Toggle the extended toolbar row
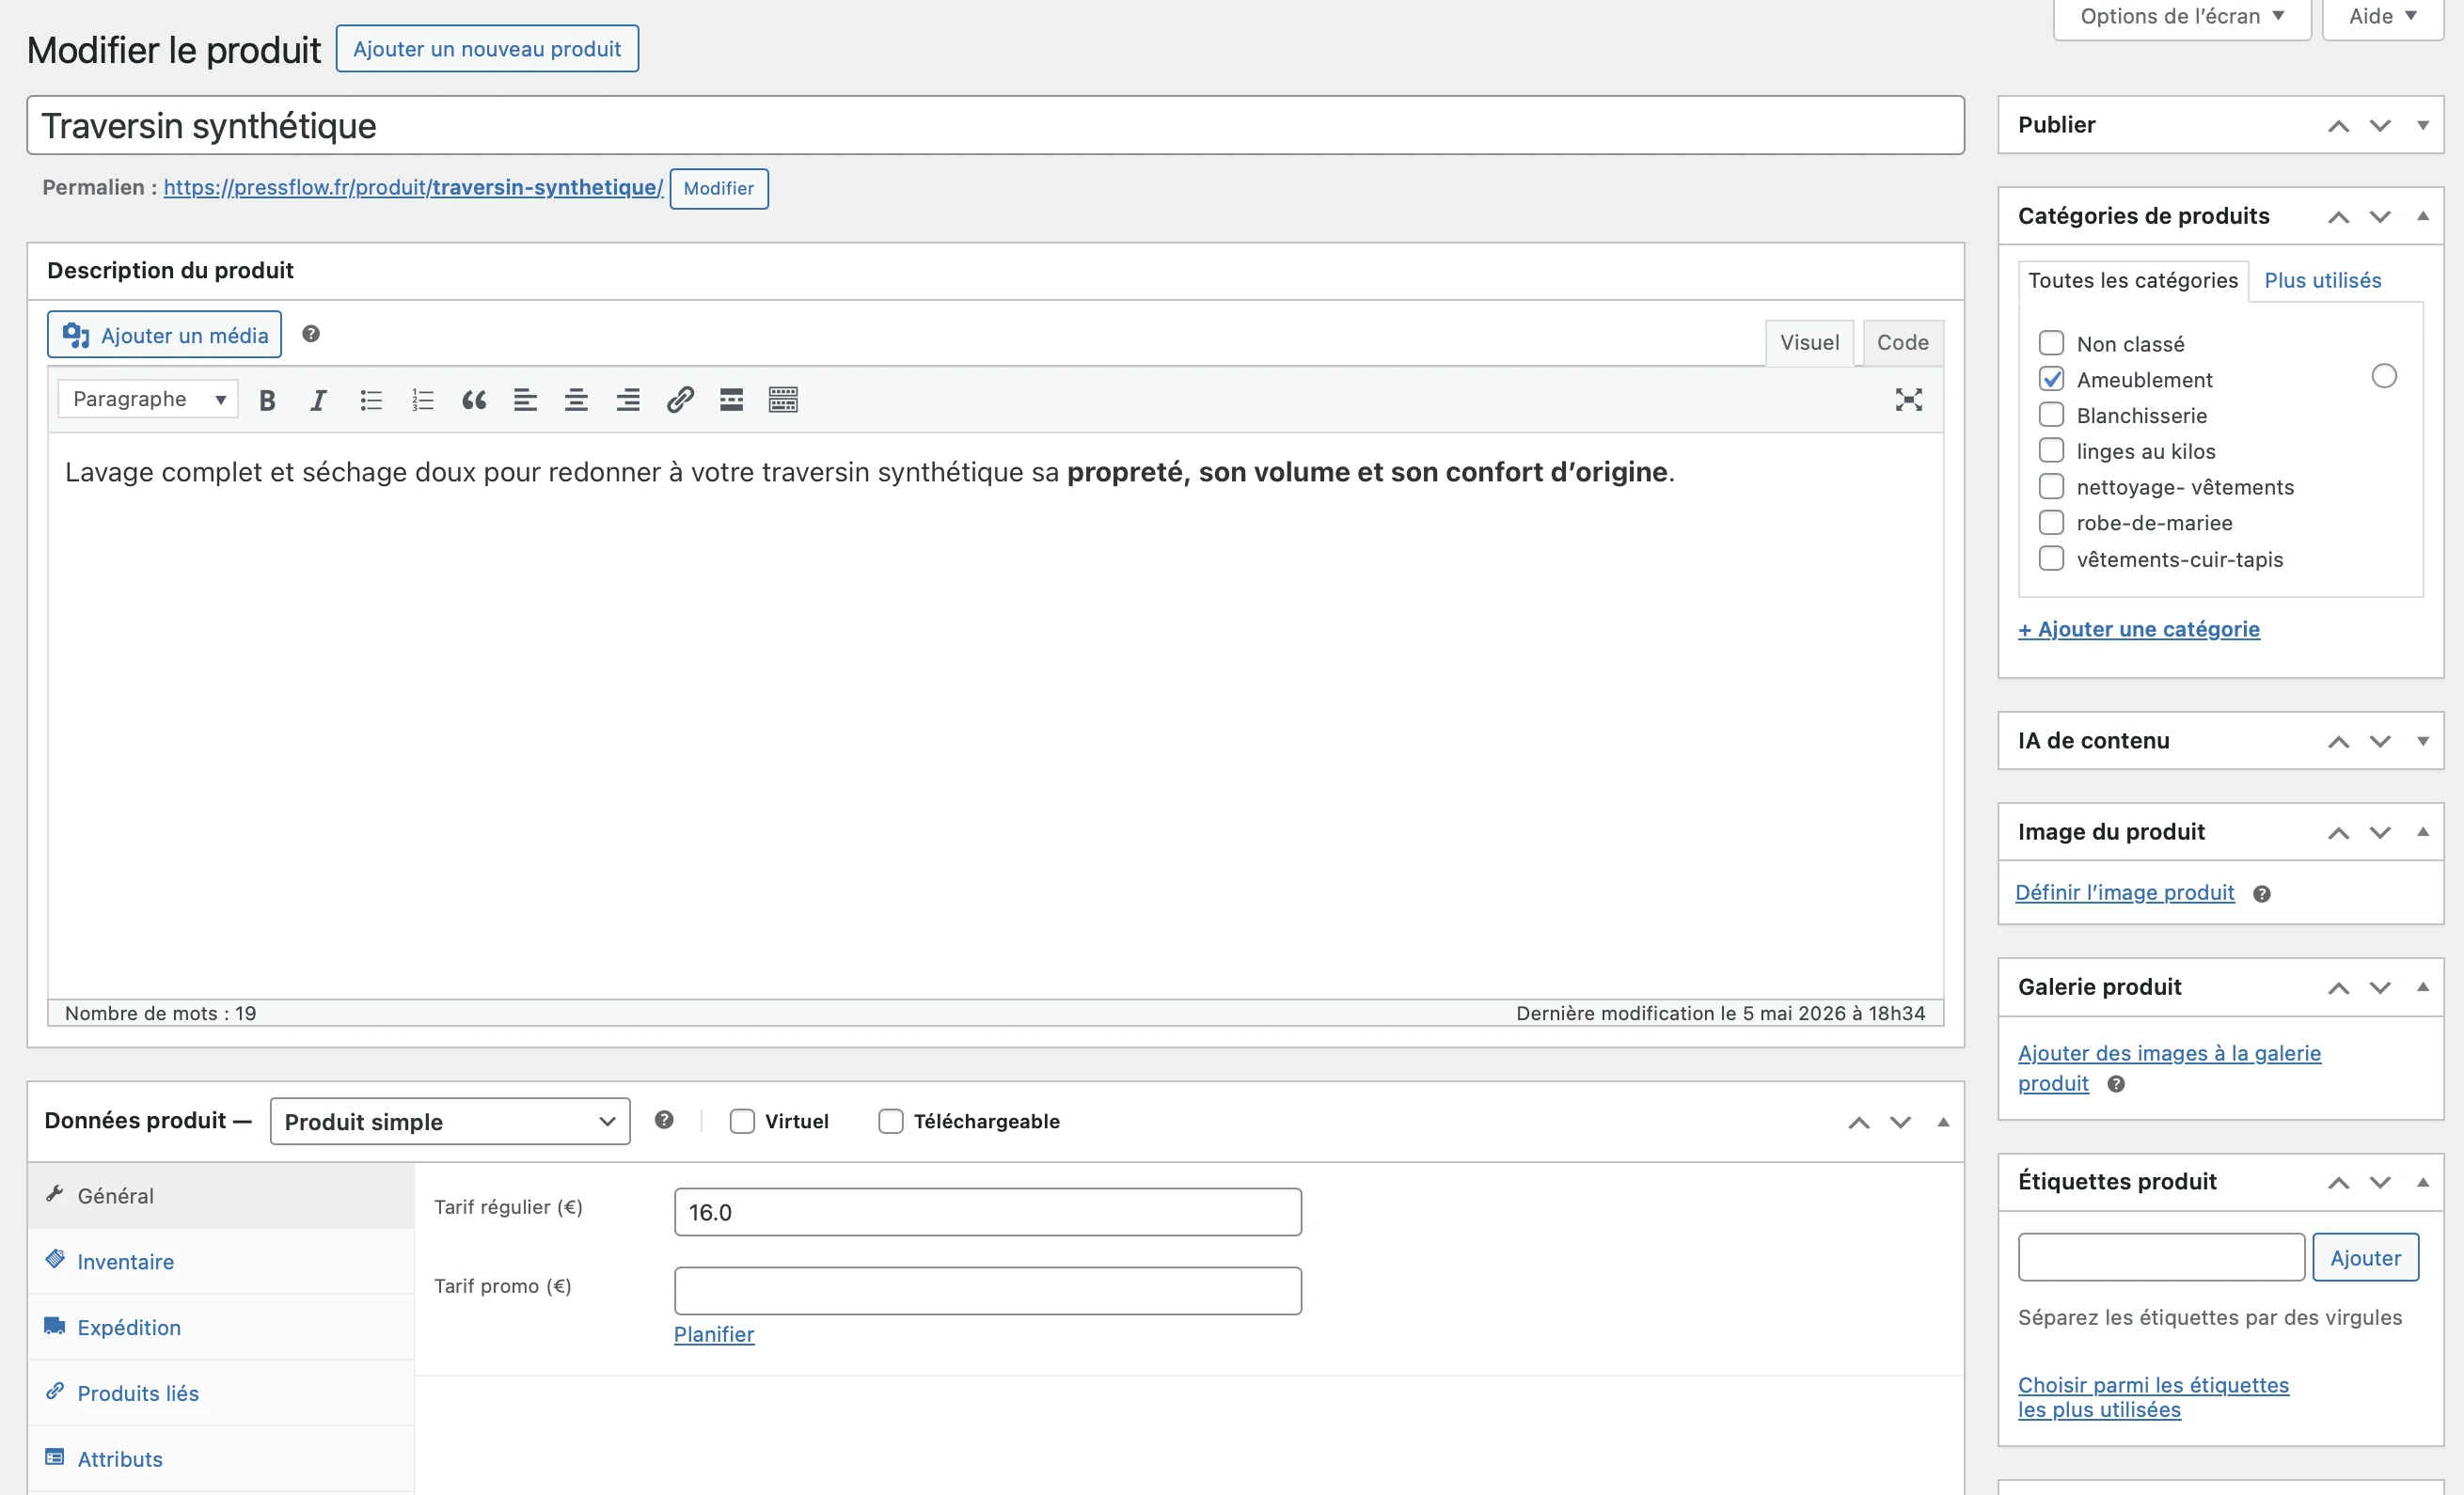This screenshot has width=2464, height=1495. pyautogui.click(x=783, y=400)
